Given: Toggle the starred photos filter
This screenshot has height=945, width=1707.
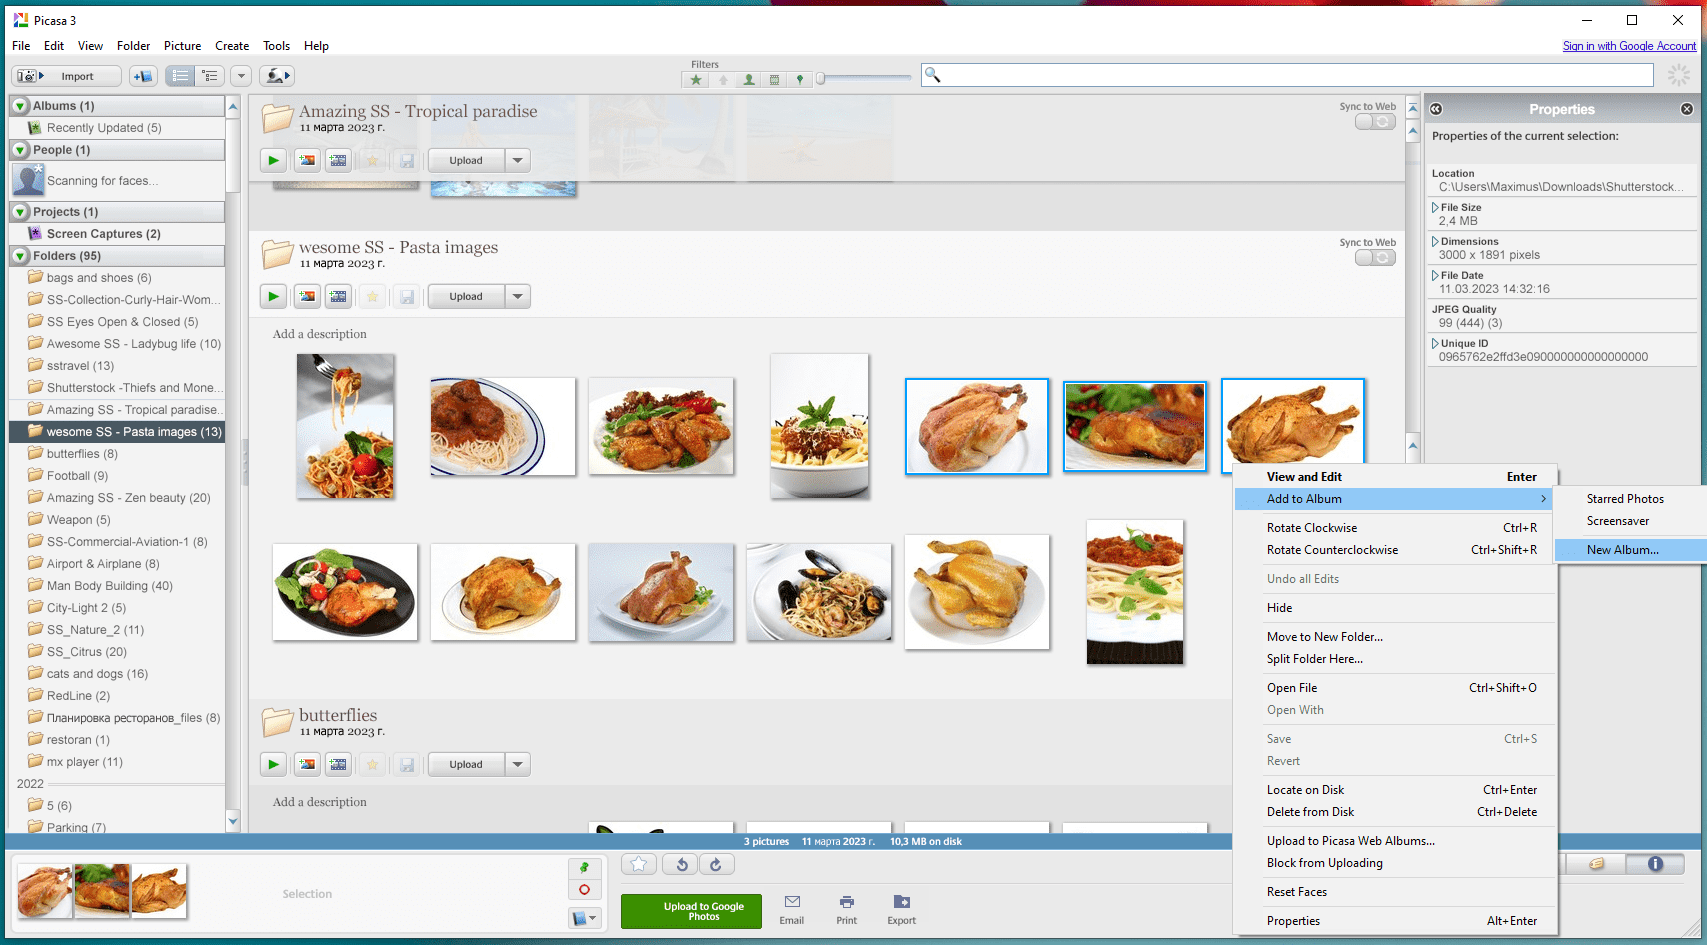Looking at the screenshot, I should pyautogui.click(x=696, y=80).
